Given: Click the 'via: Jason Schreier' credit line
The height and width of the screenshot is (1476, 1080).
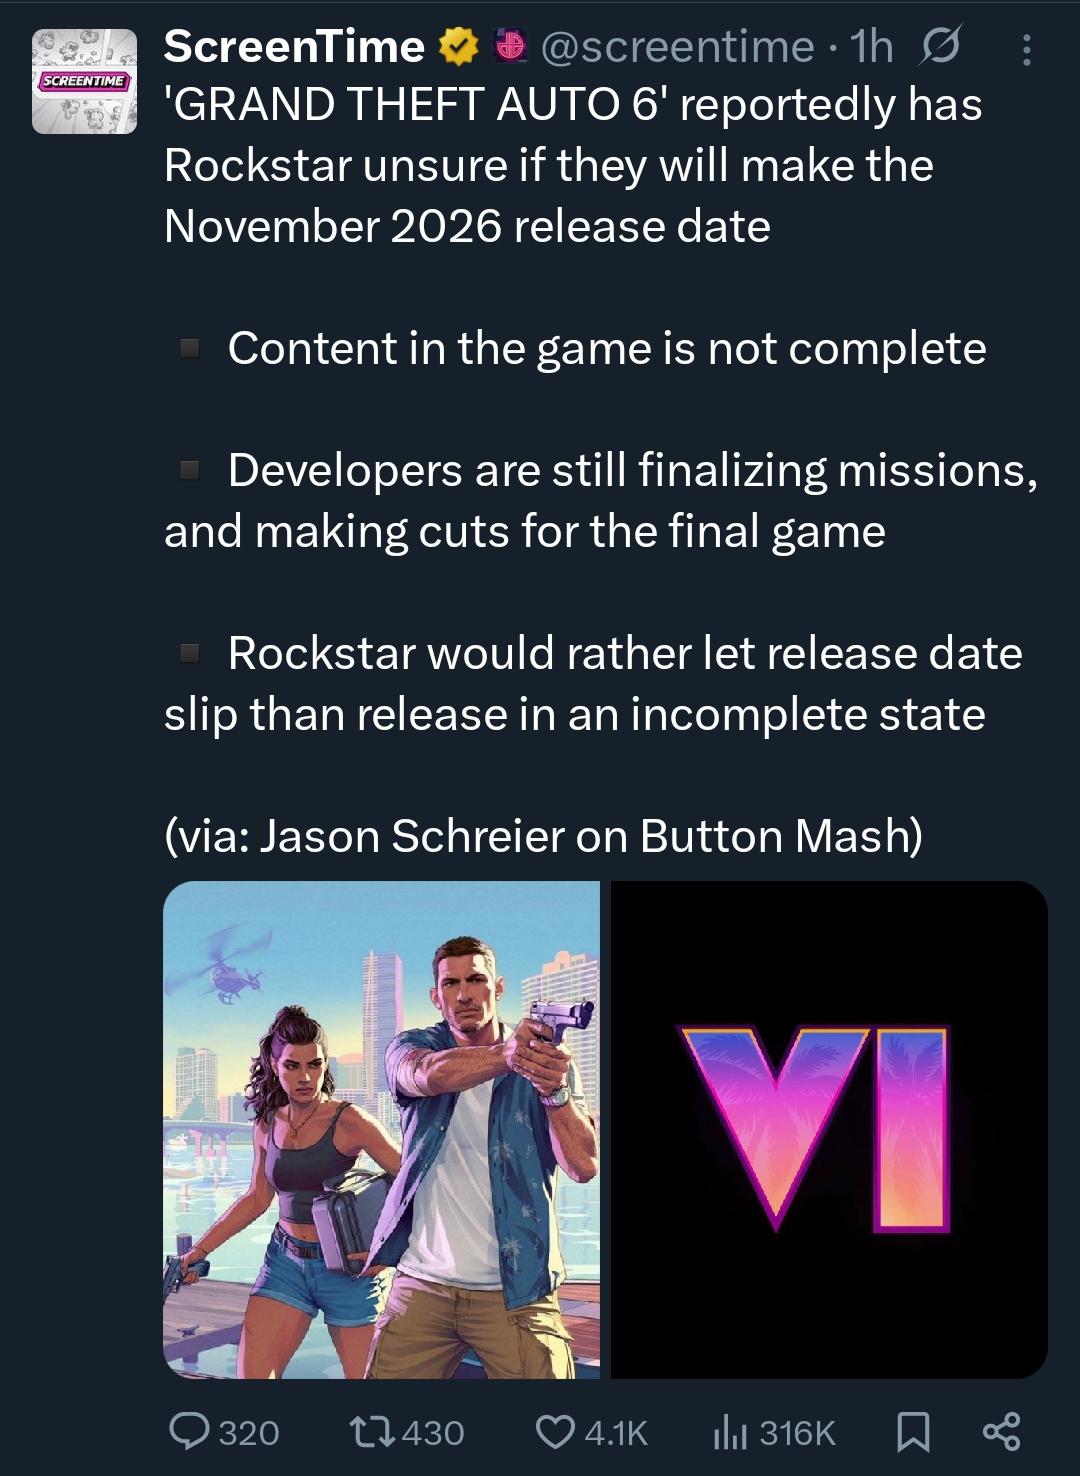Looking at the screenshot, I should [x=543, y=836].
